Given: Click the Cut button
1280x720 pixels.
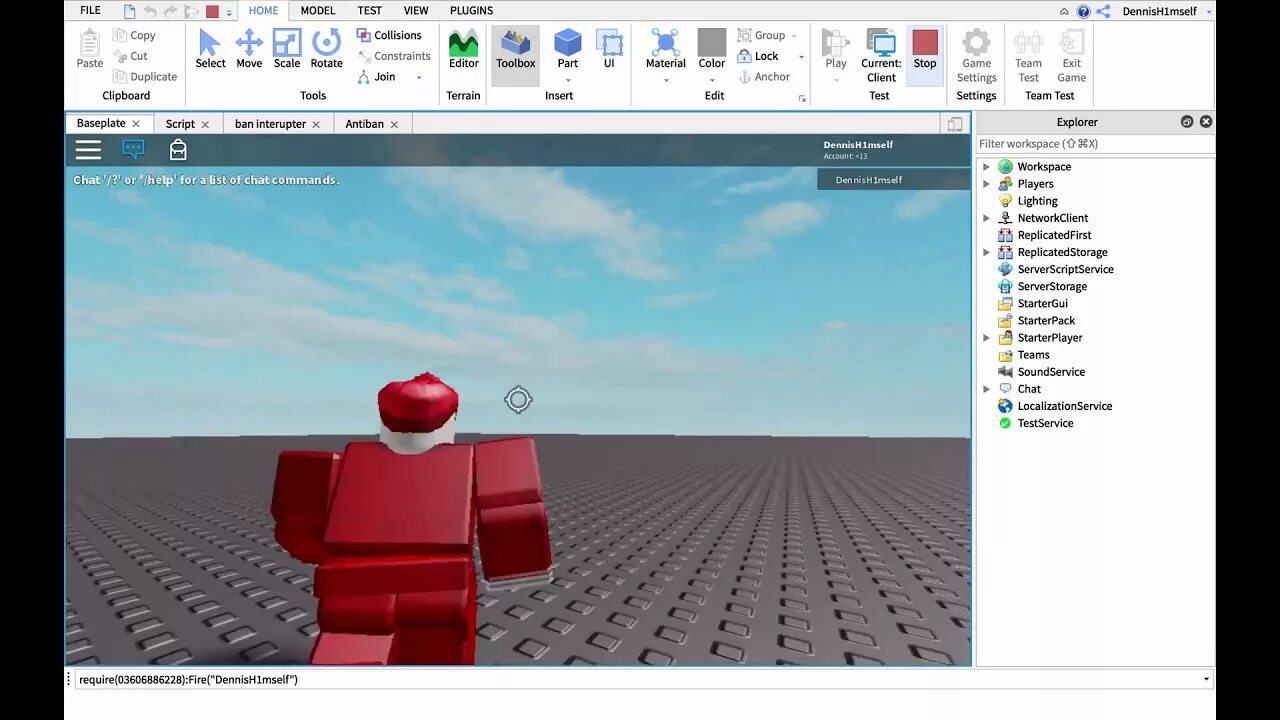Looking at the screenshot, I should coord(131,56).
